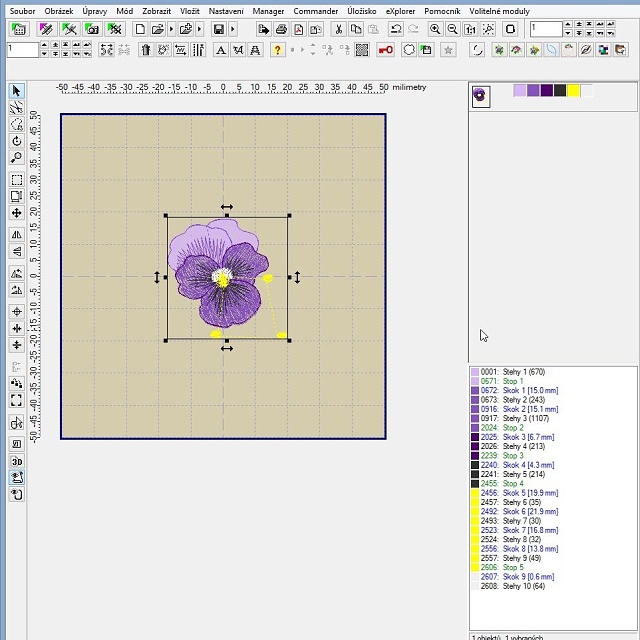
Task: Click the zoom in magnifier icon
Action: pos(435,30)
